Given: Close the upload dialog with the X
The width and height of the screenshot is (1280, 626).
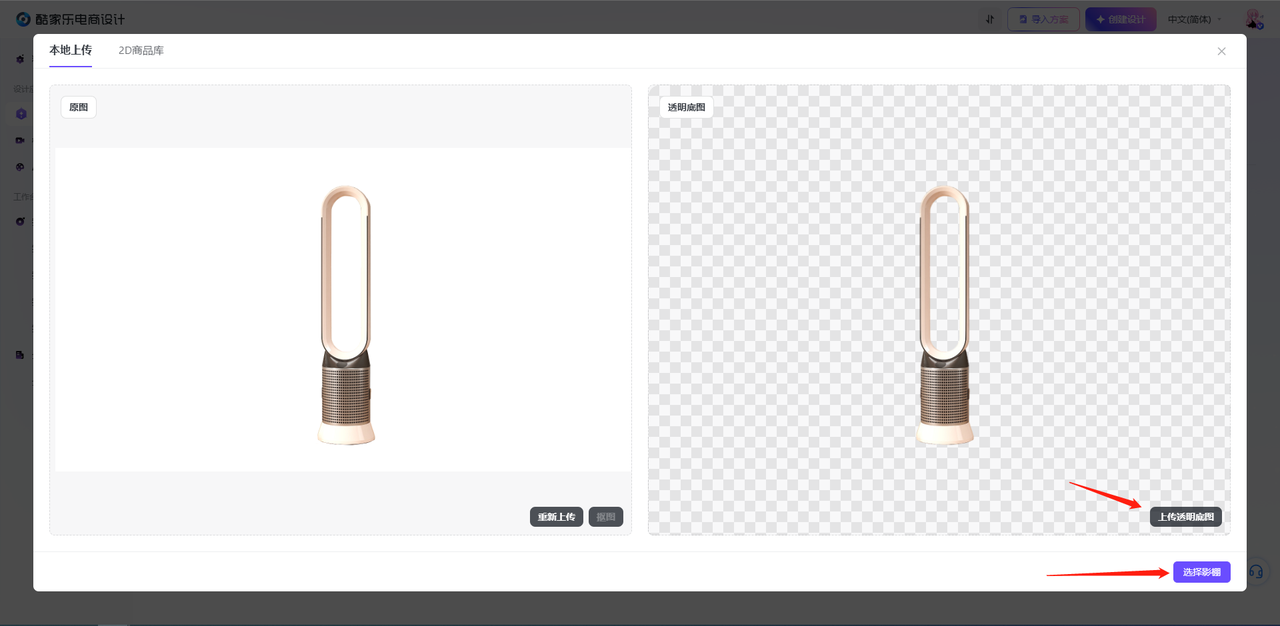Looking at the screenshot, I should pyautogui.click(x=1221, y=51).
